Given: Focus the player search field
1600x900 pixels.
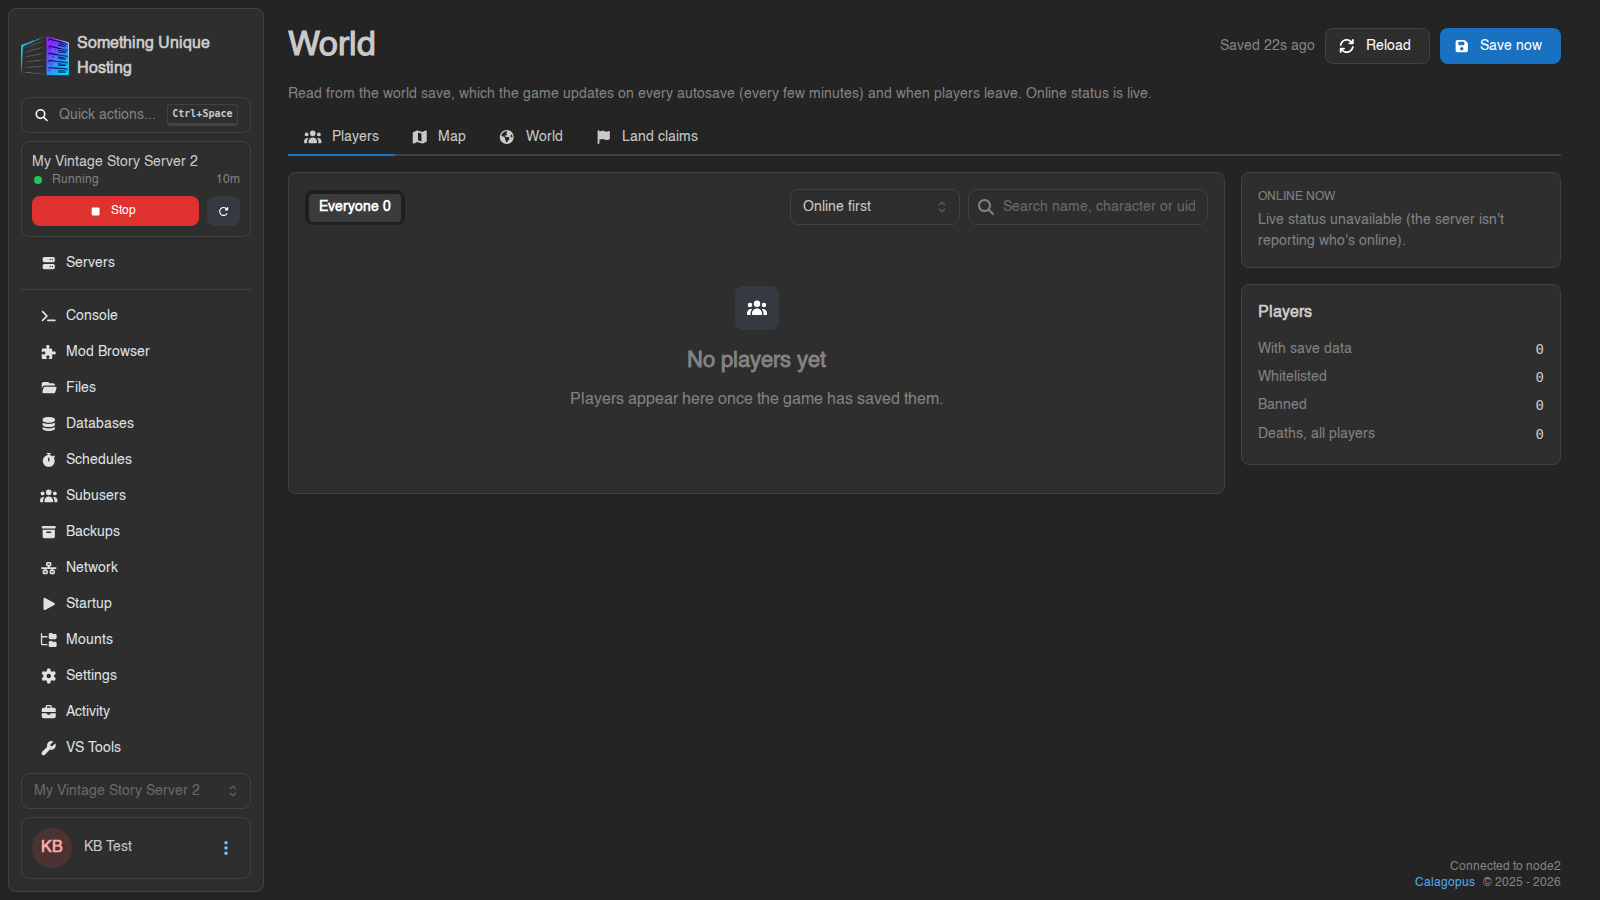Looking at the screenshot, I should click(x=1088, y=207).
